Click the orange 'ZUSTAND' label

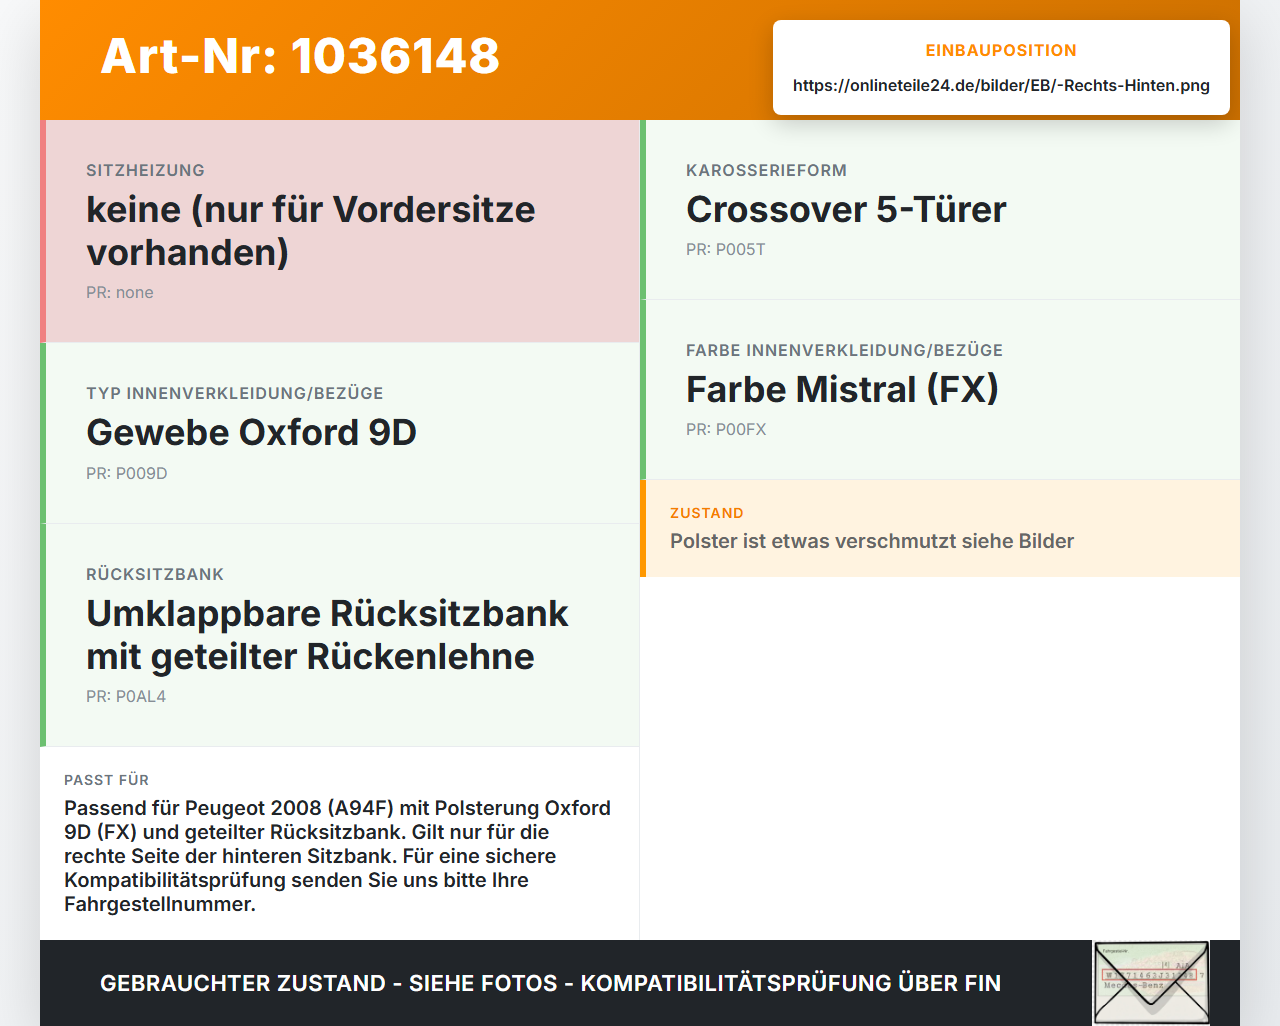point(707,513)
